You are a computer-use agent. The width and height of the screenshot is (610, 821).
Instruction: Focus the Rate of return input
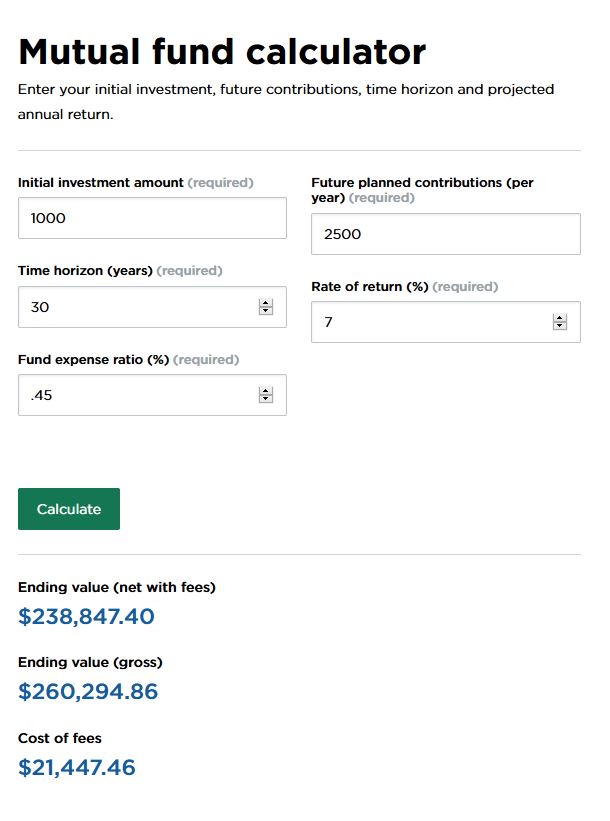(x=446, y=322)
